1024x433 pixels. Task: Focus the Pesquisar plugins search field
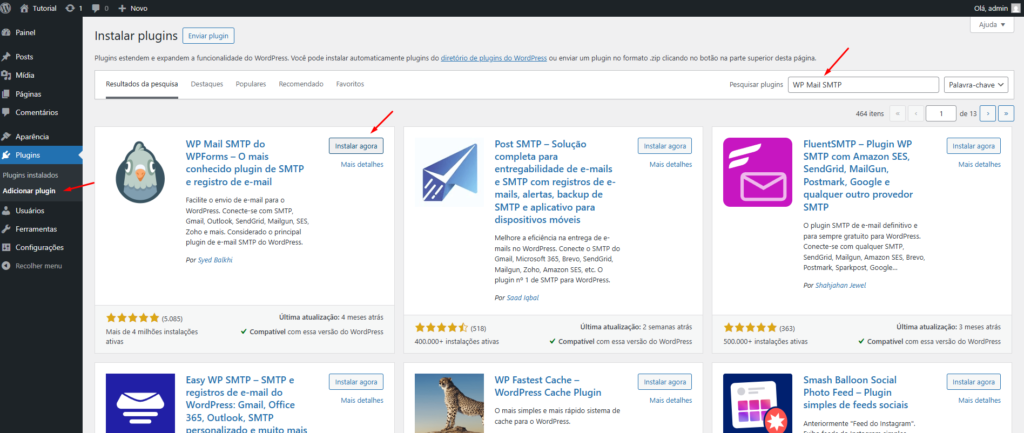pyautogui.click(x=863, y=85)
